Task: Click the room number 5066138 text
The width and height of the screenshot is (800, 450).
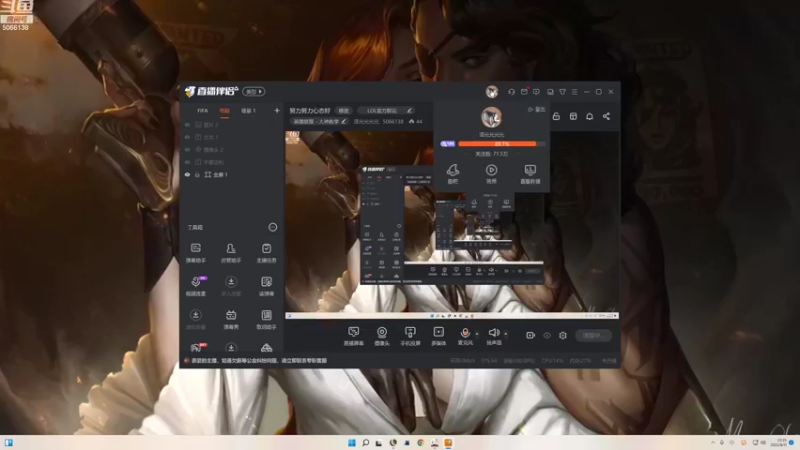Action: pos(393,121)
